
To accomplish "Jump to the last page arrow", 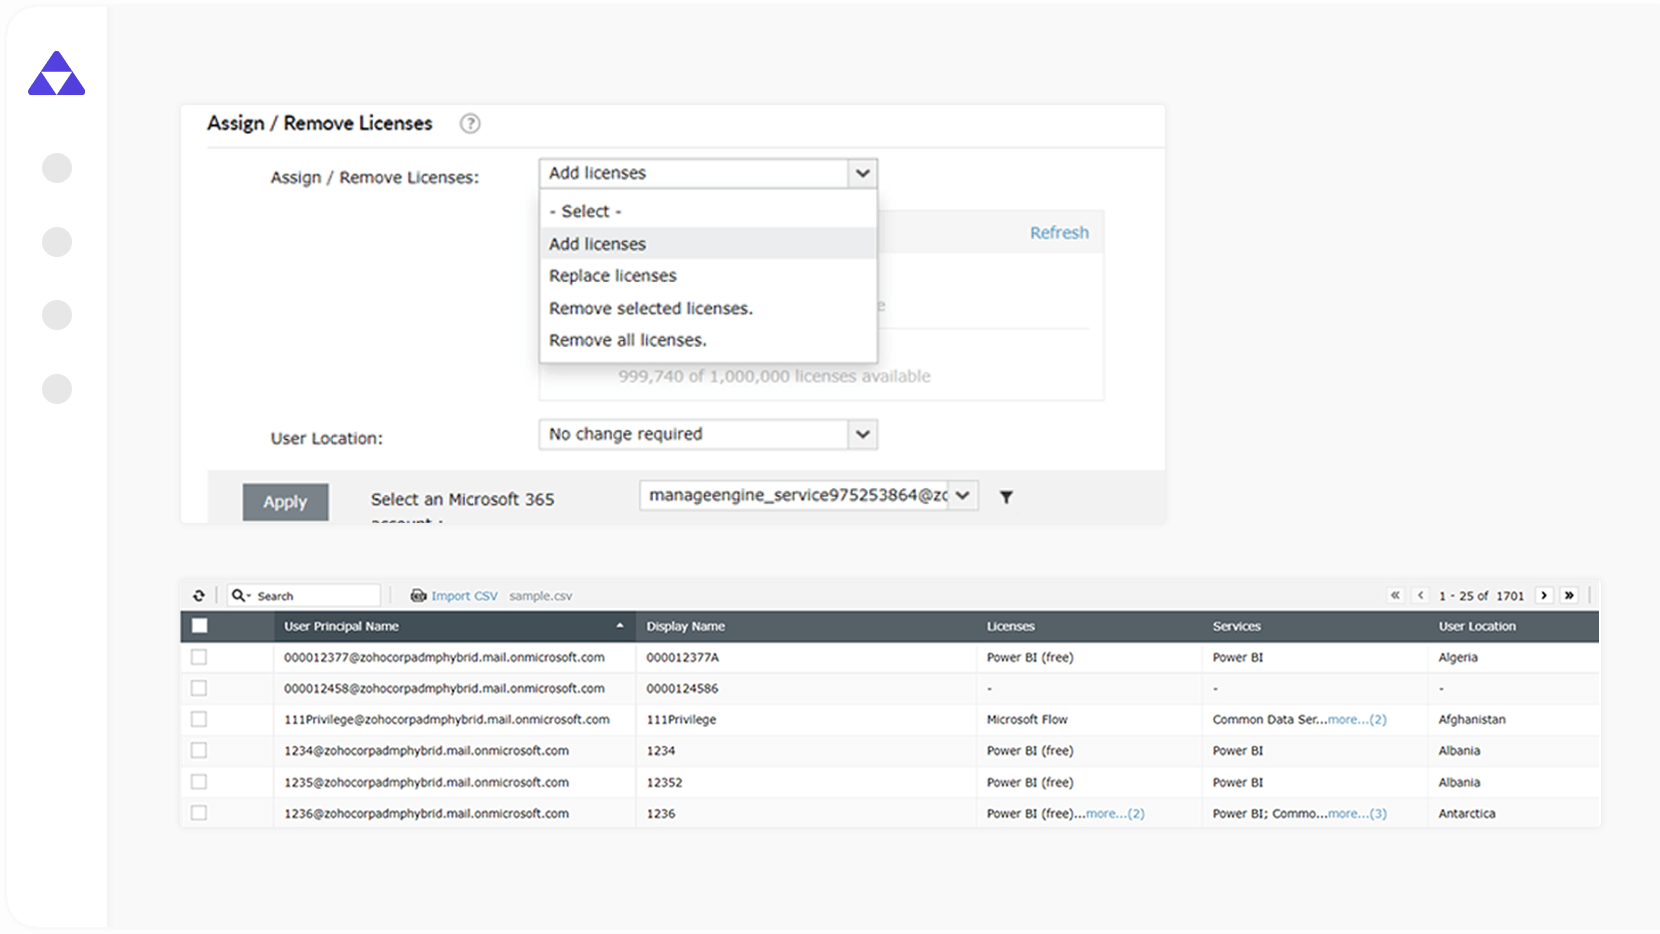I will pyautogui.click(x=1569, y=596).
